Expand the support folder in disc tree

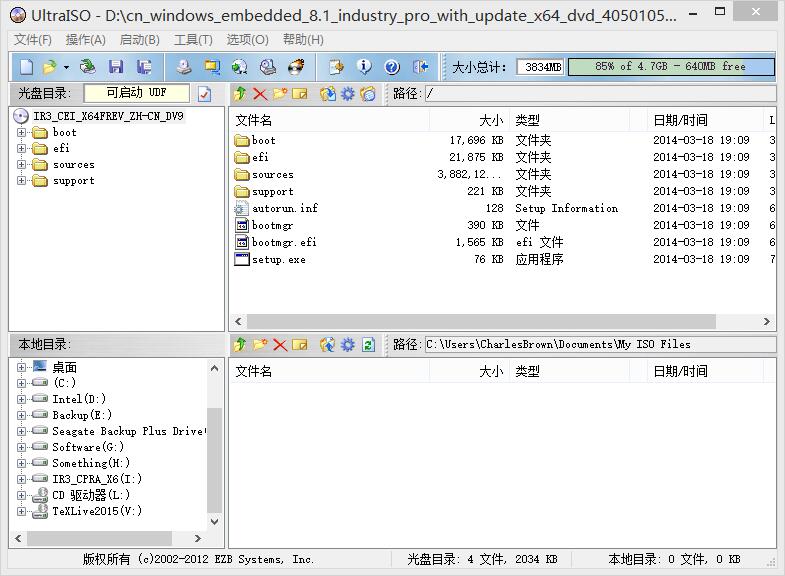click(x=21, y=181)
